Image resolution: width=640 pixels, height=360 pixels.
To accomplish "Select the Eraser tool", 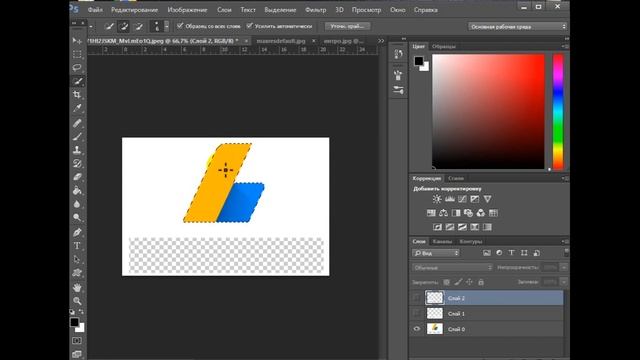I will (77, 177).
